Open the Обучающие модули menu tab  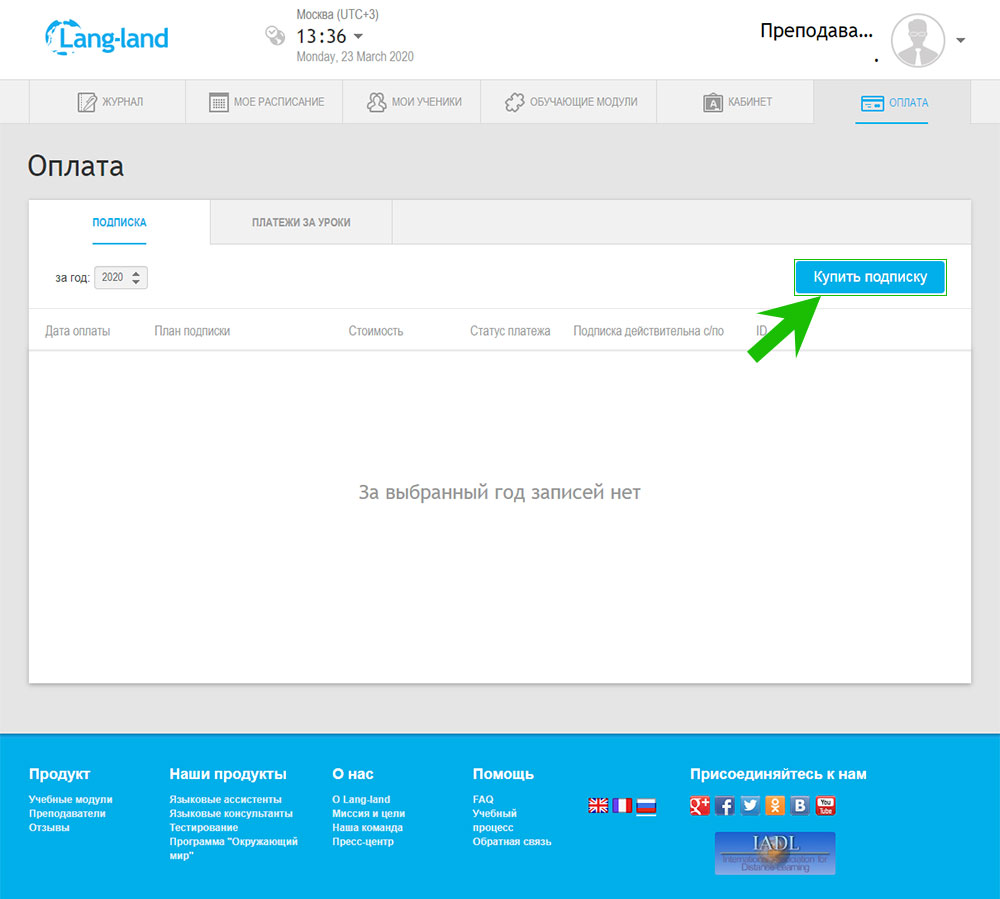point(571,102)
